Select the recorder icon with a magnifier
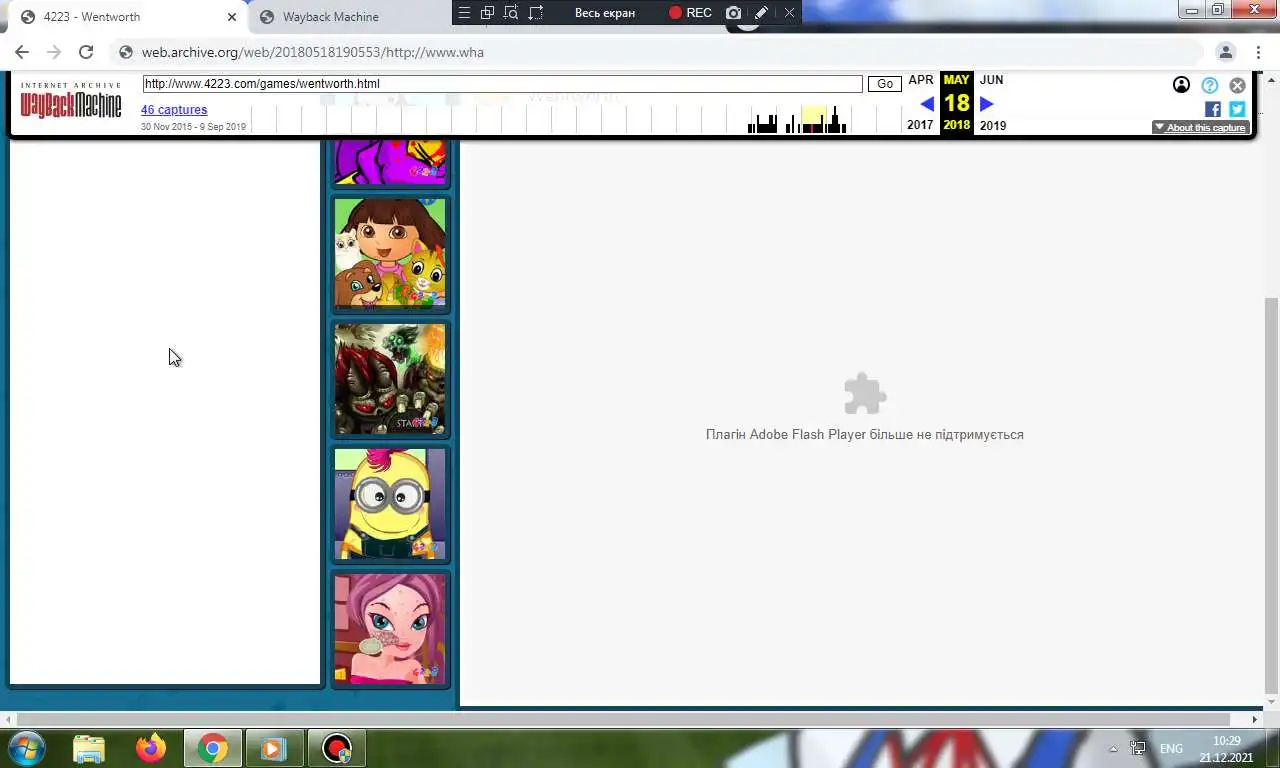The width and height of the screenshot is (1280, 768). pos(511,13)
